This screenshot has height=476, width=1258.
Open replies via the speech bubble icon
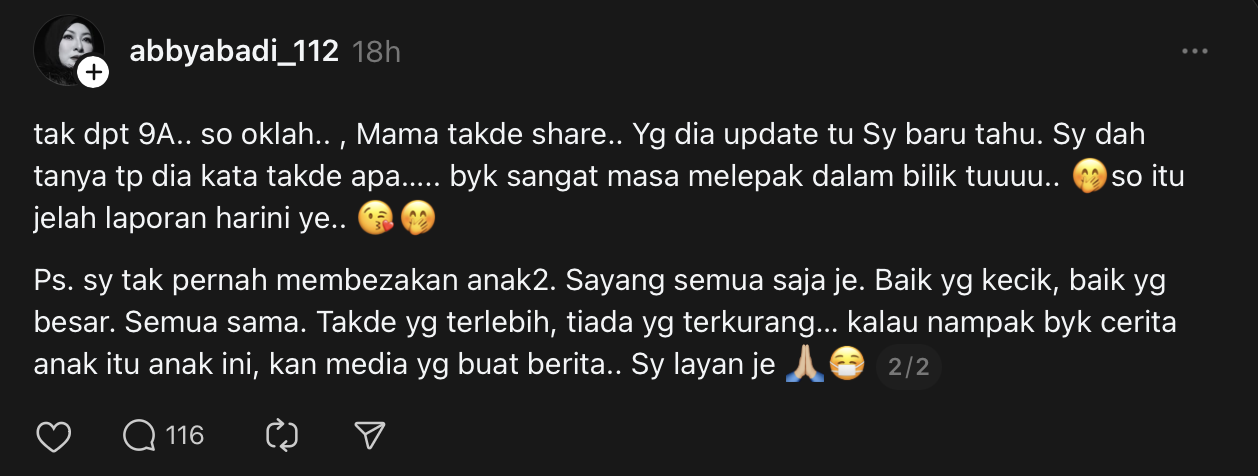[x=139, y=436]
